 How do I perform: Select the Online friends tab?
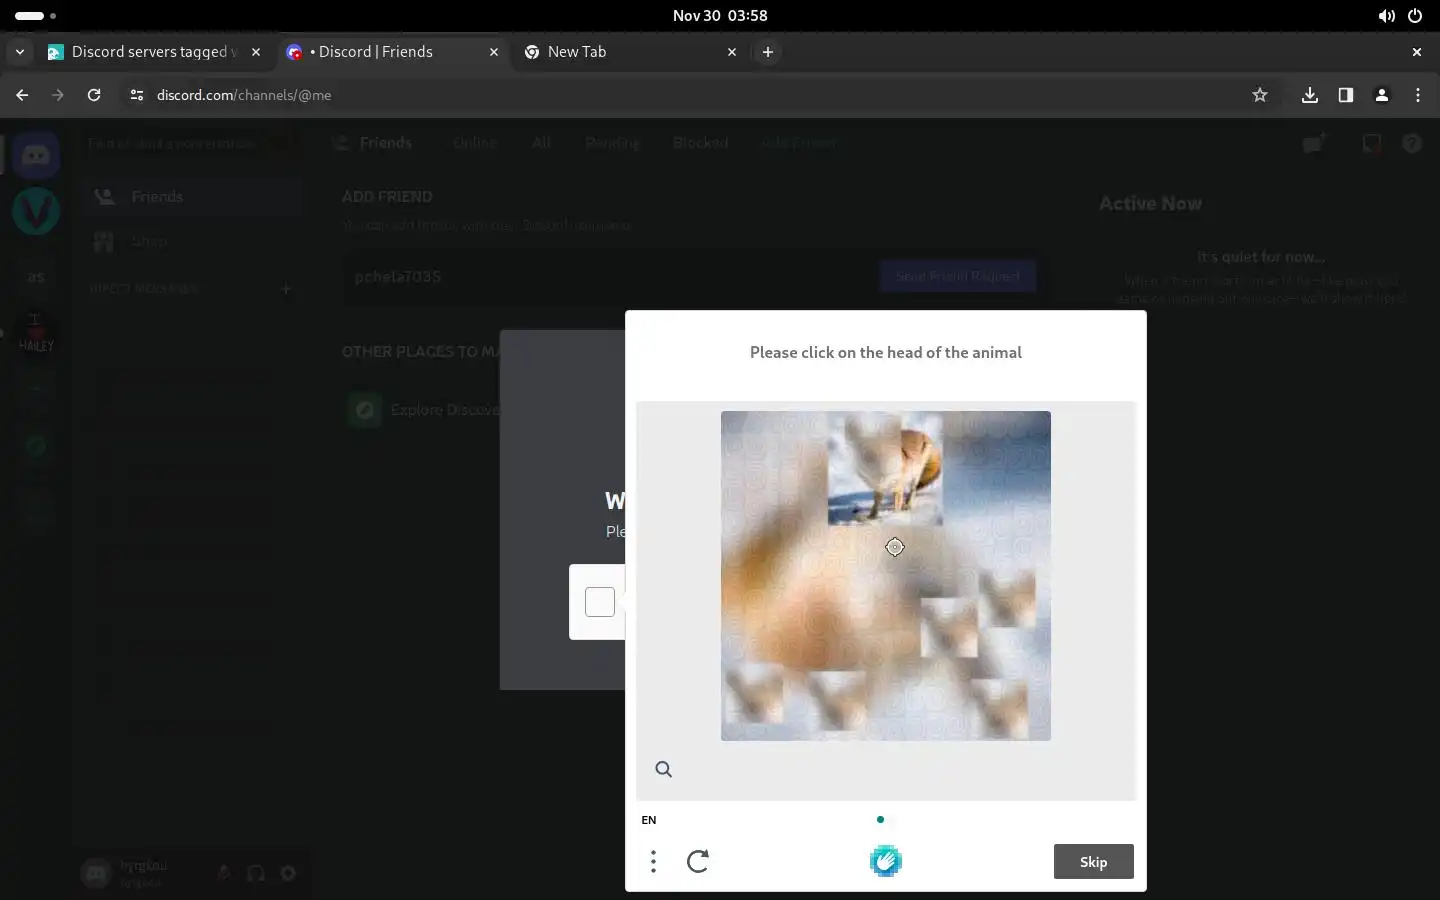[474, 143]
